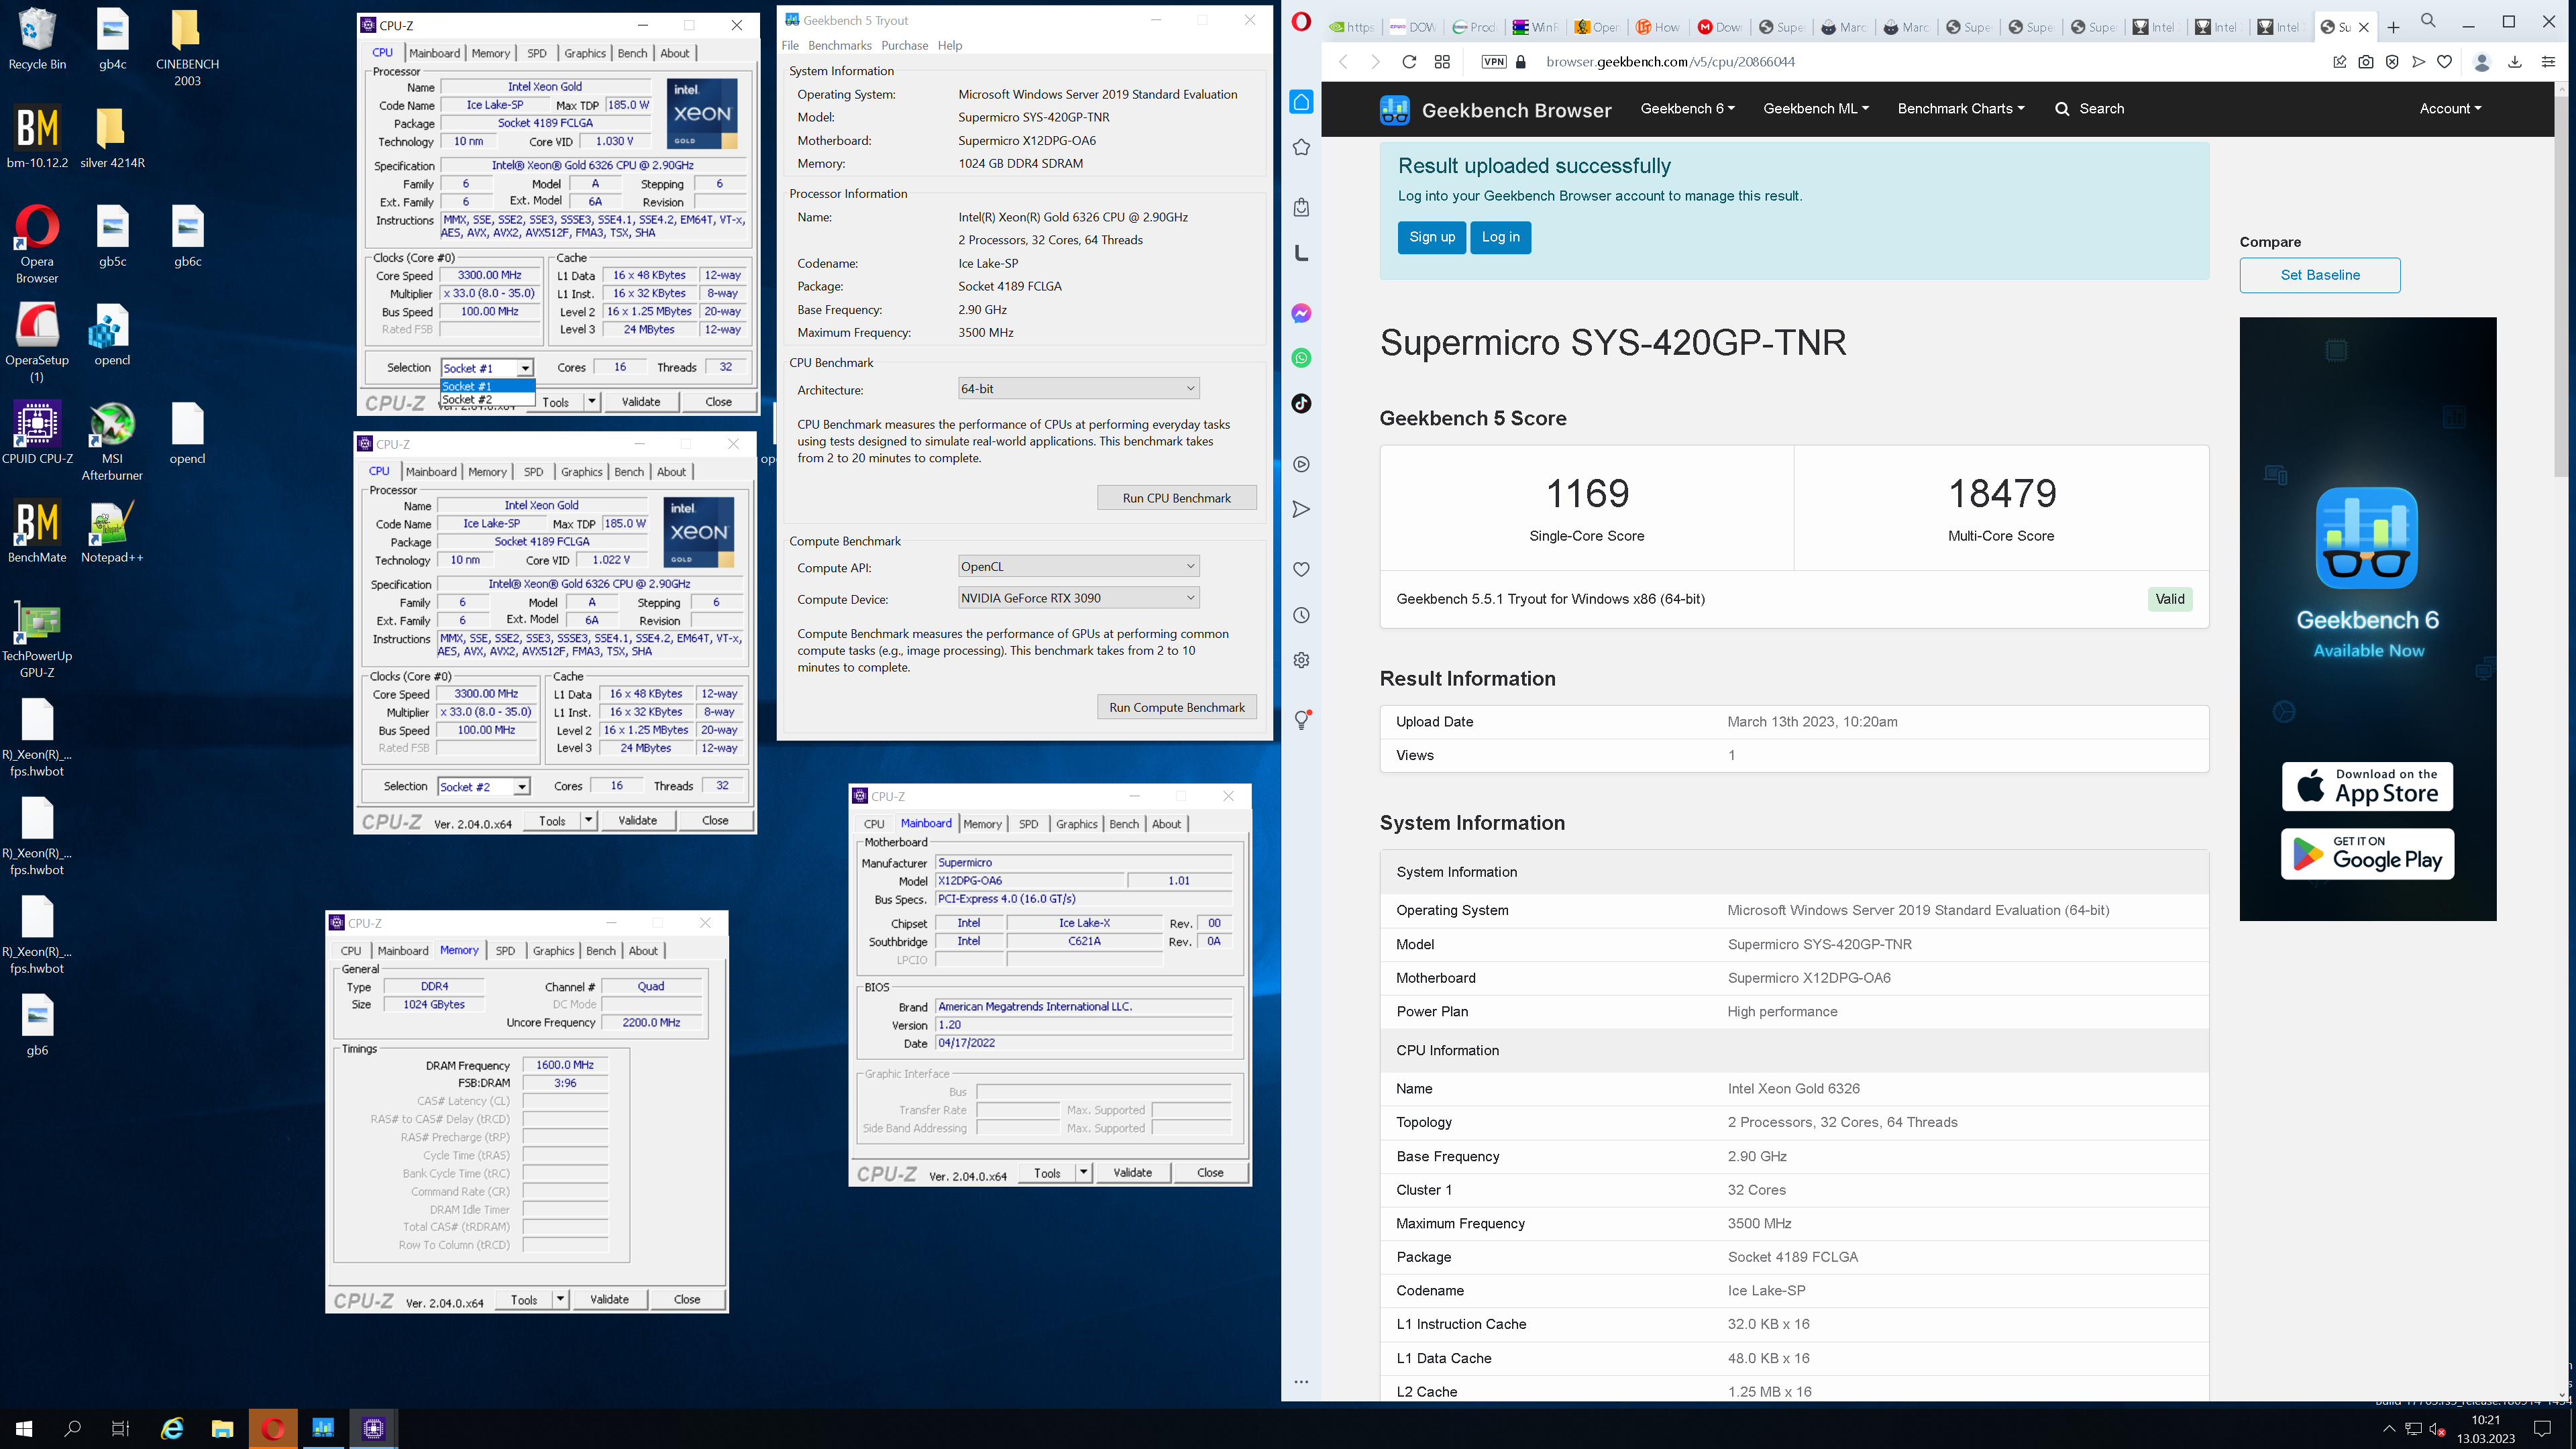Click the browser address bar URL

pyautogui.click(x=1670, y=62)
